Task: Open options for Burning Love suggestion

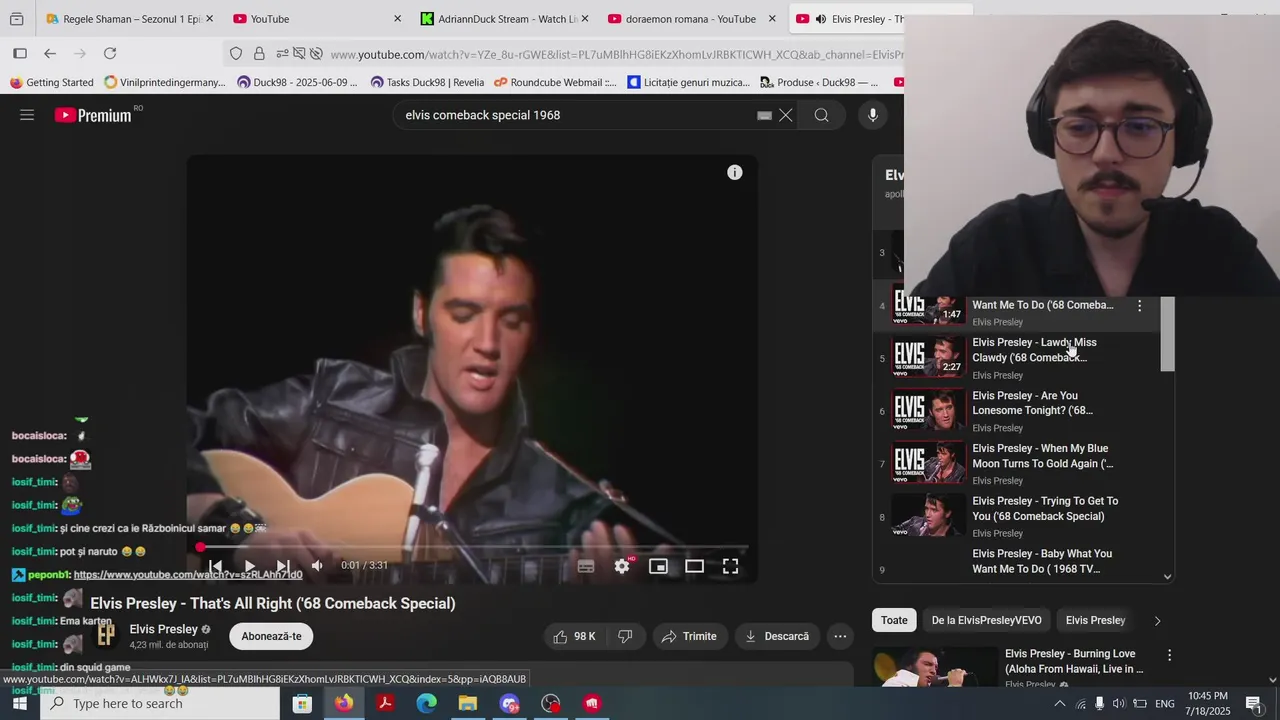Action: pyautogui.click(x=1169, y=655)
